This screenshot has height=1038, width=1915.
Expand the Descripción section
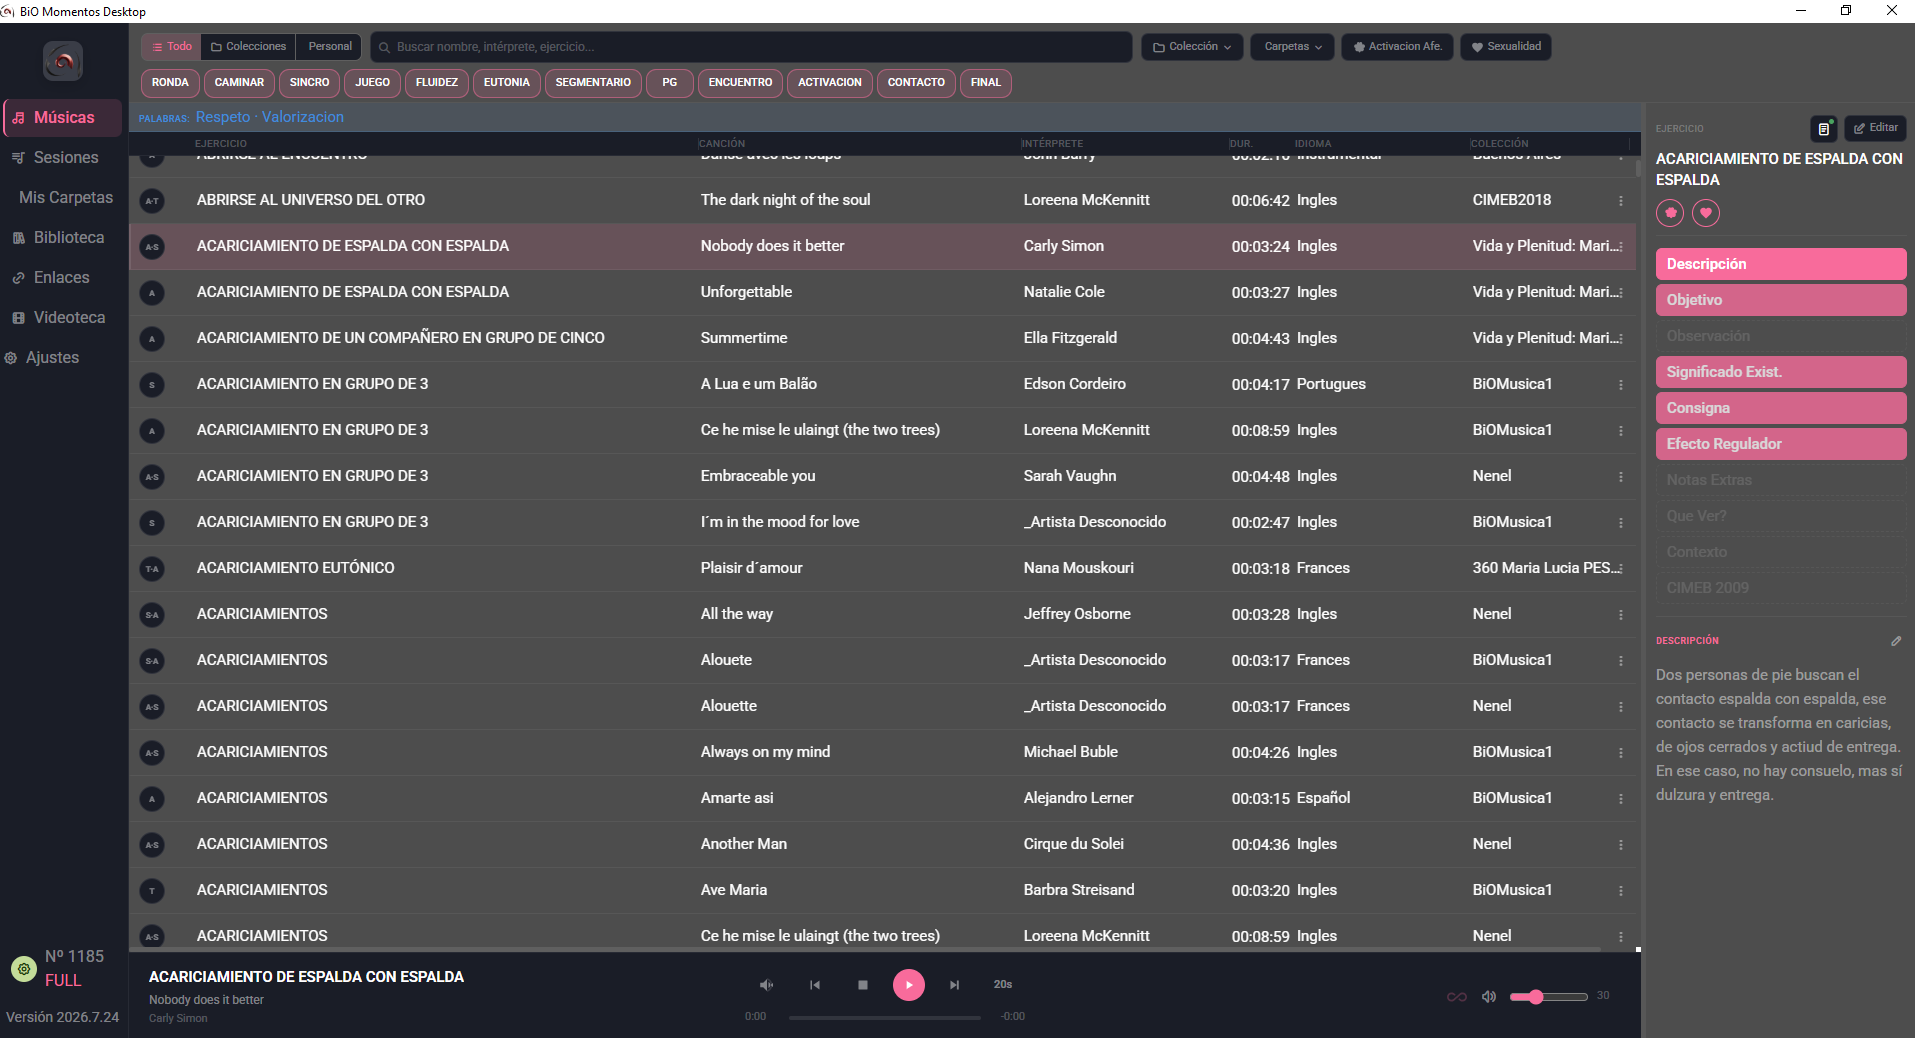click(1781, 264)
